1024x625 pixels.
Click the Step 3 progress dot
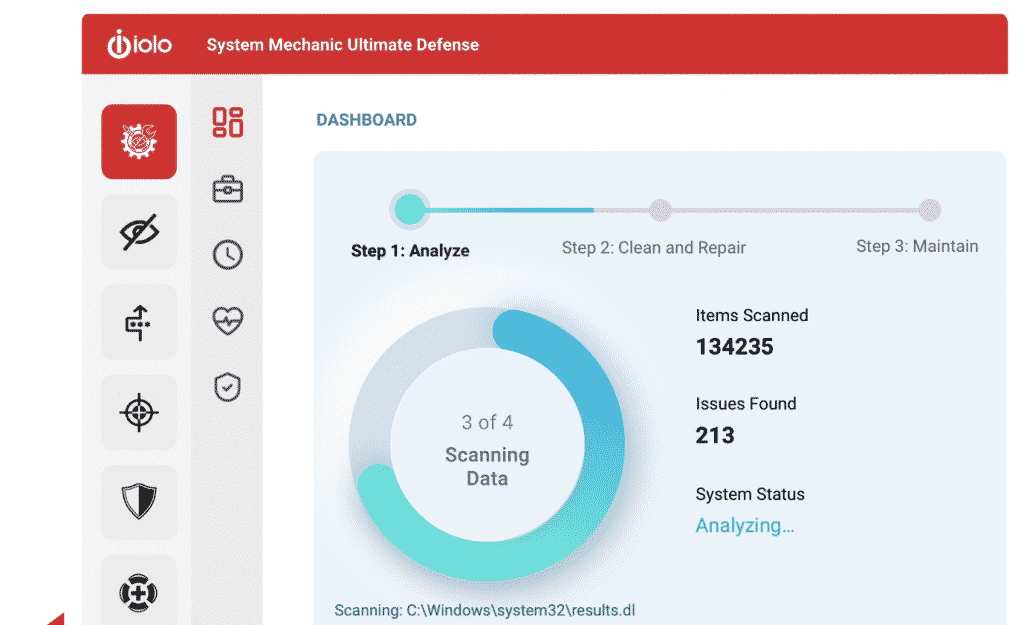[930, 210]
